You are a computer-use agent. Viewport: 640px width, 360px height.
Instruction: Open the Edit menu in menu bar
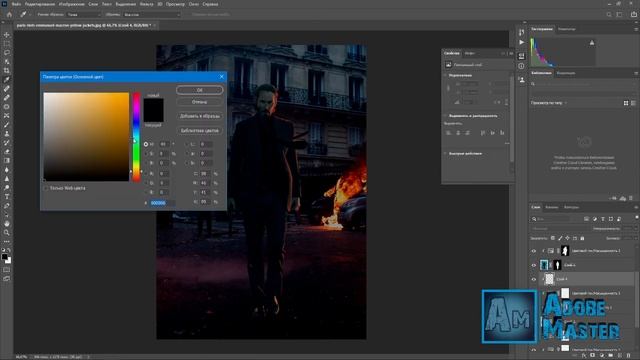pyautogui.click(x=40, y=4)
